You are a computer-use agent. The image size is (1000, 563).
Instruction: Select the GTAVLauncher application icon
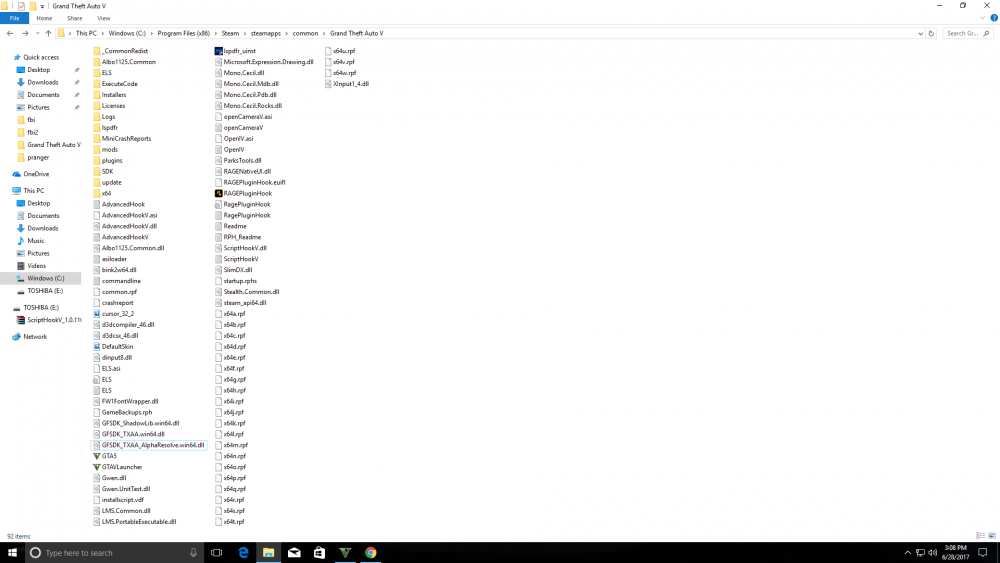tap(97, 467)
